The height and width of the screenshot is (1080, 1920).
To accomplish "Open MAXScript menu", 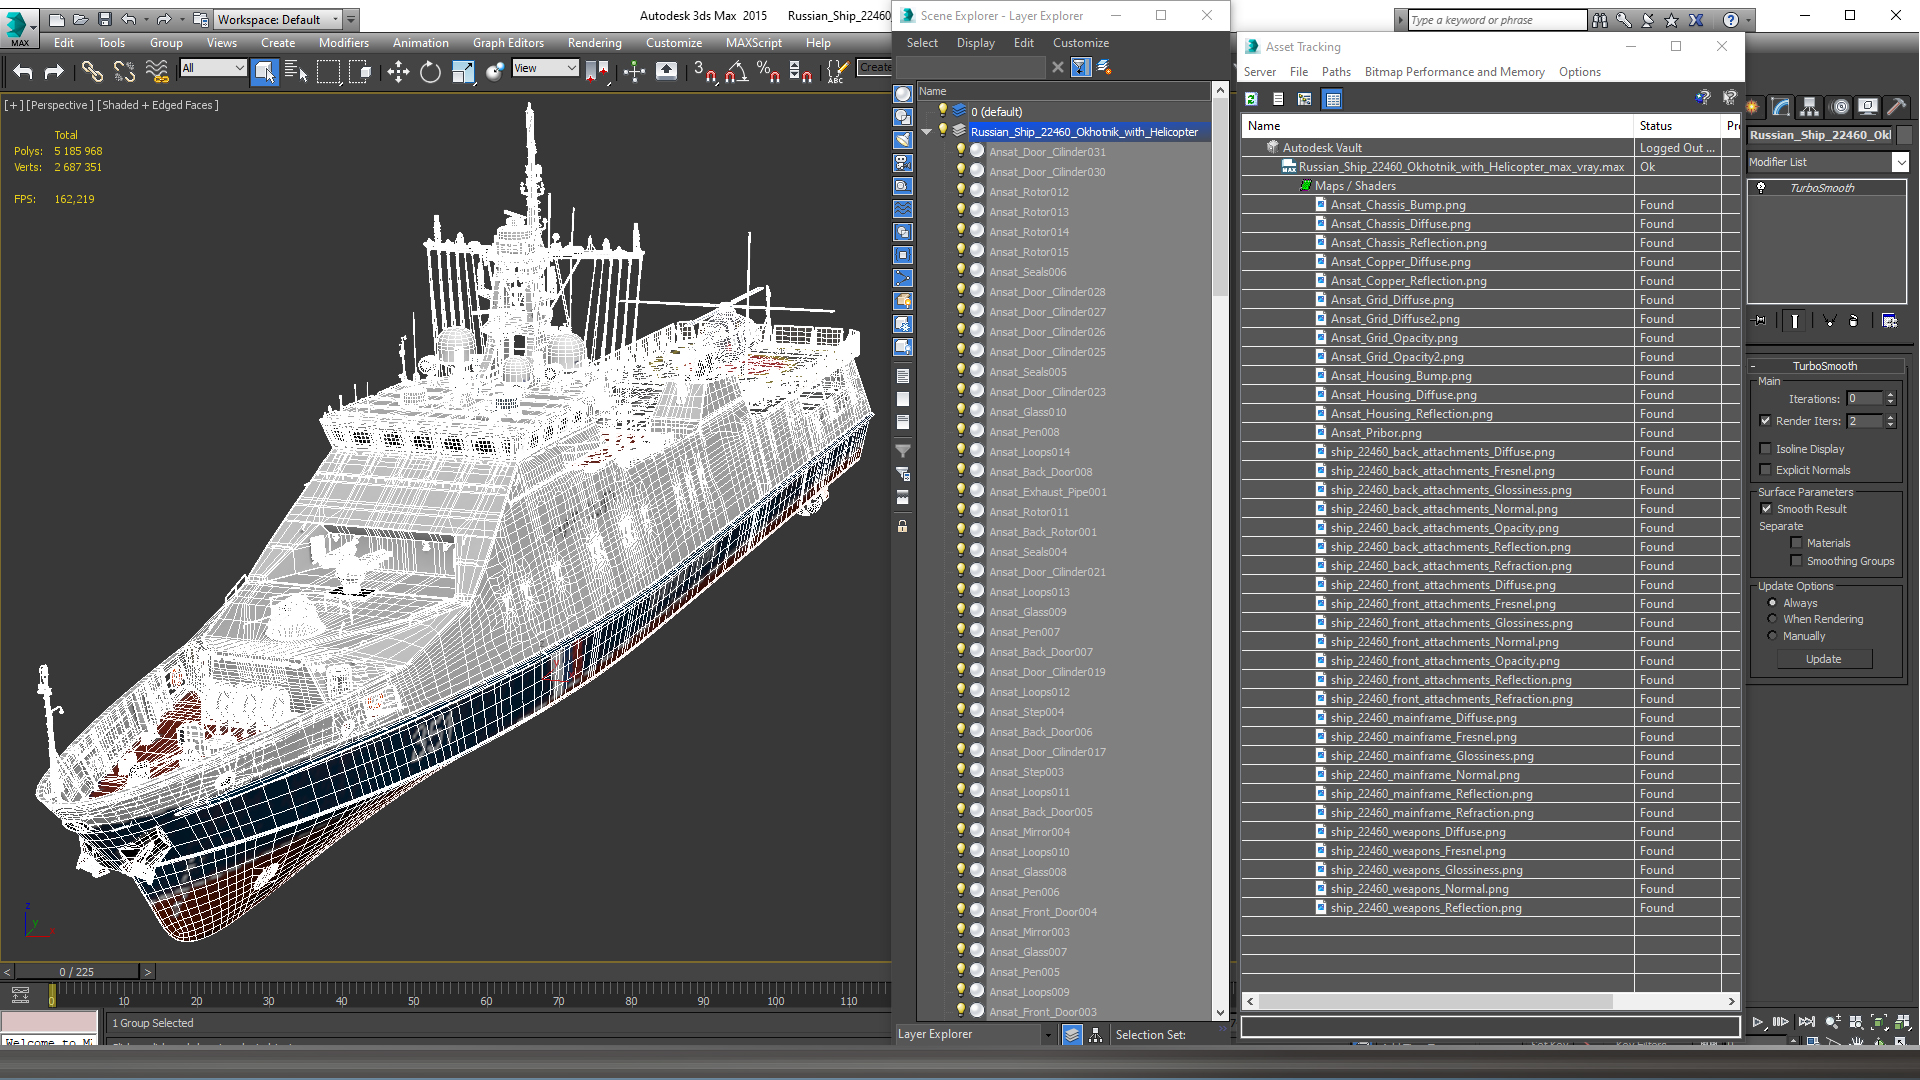I will (754, 43).
